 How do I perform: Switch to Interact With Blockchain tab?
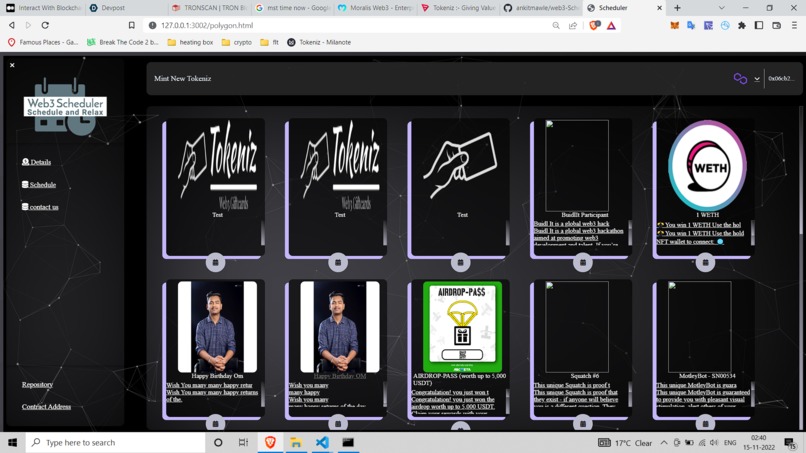pyautogui.click(x=43, y=8)
